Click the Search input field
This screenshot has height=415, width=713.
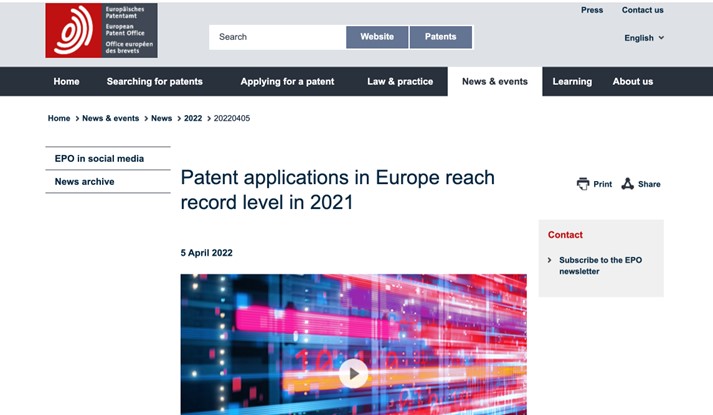pyautogui.click(x=277, y=37)
